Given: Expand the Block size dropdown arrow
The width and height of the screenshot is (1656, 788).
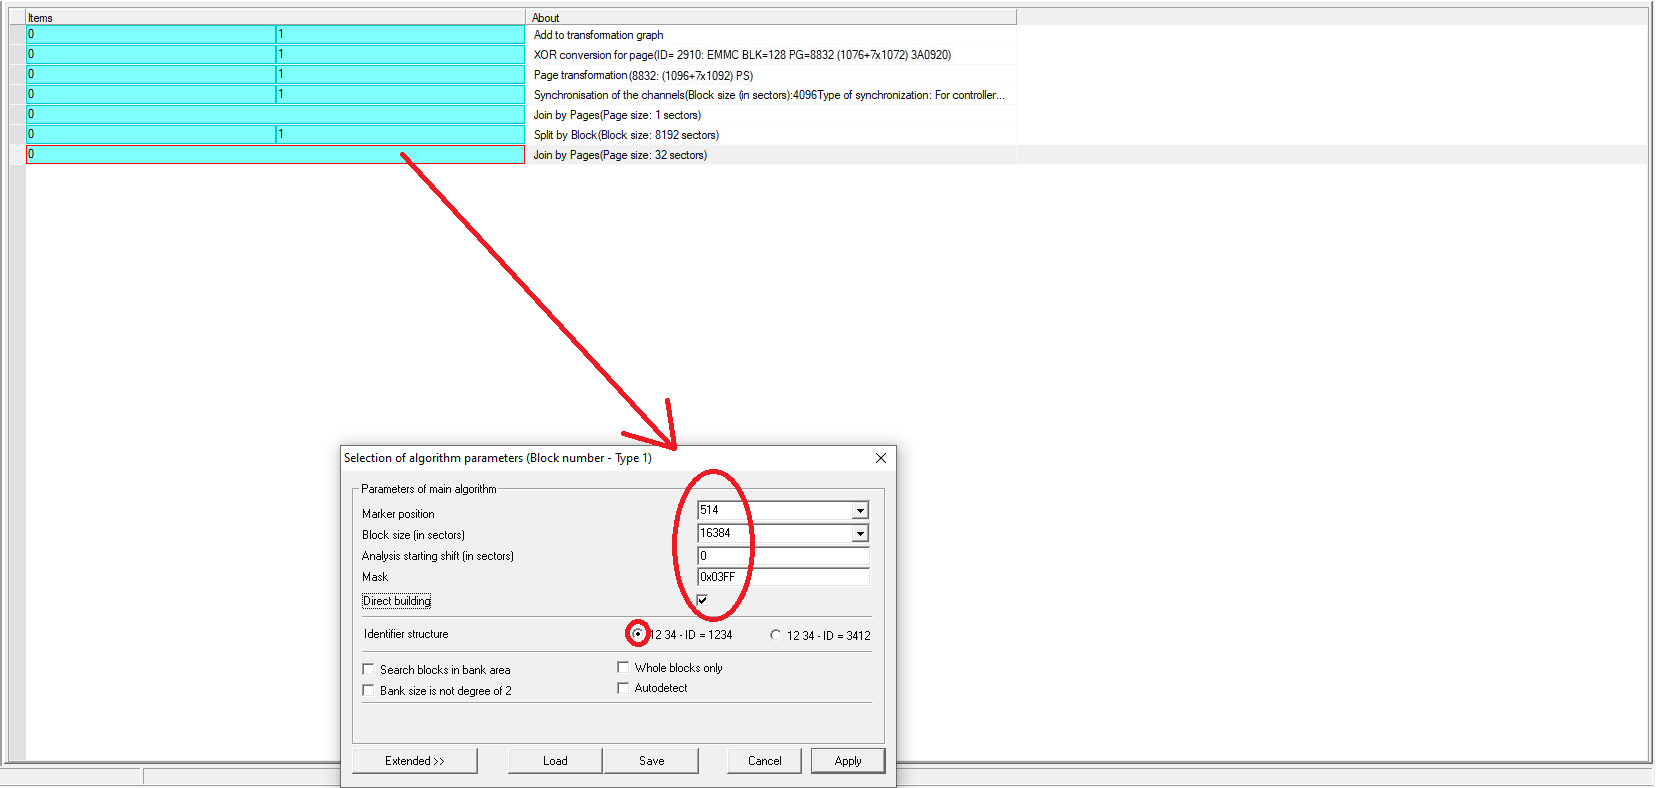Looking at the screenshot, I should (x=860, y=534).
